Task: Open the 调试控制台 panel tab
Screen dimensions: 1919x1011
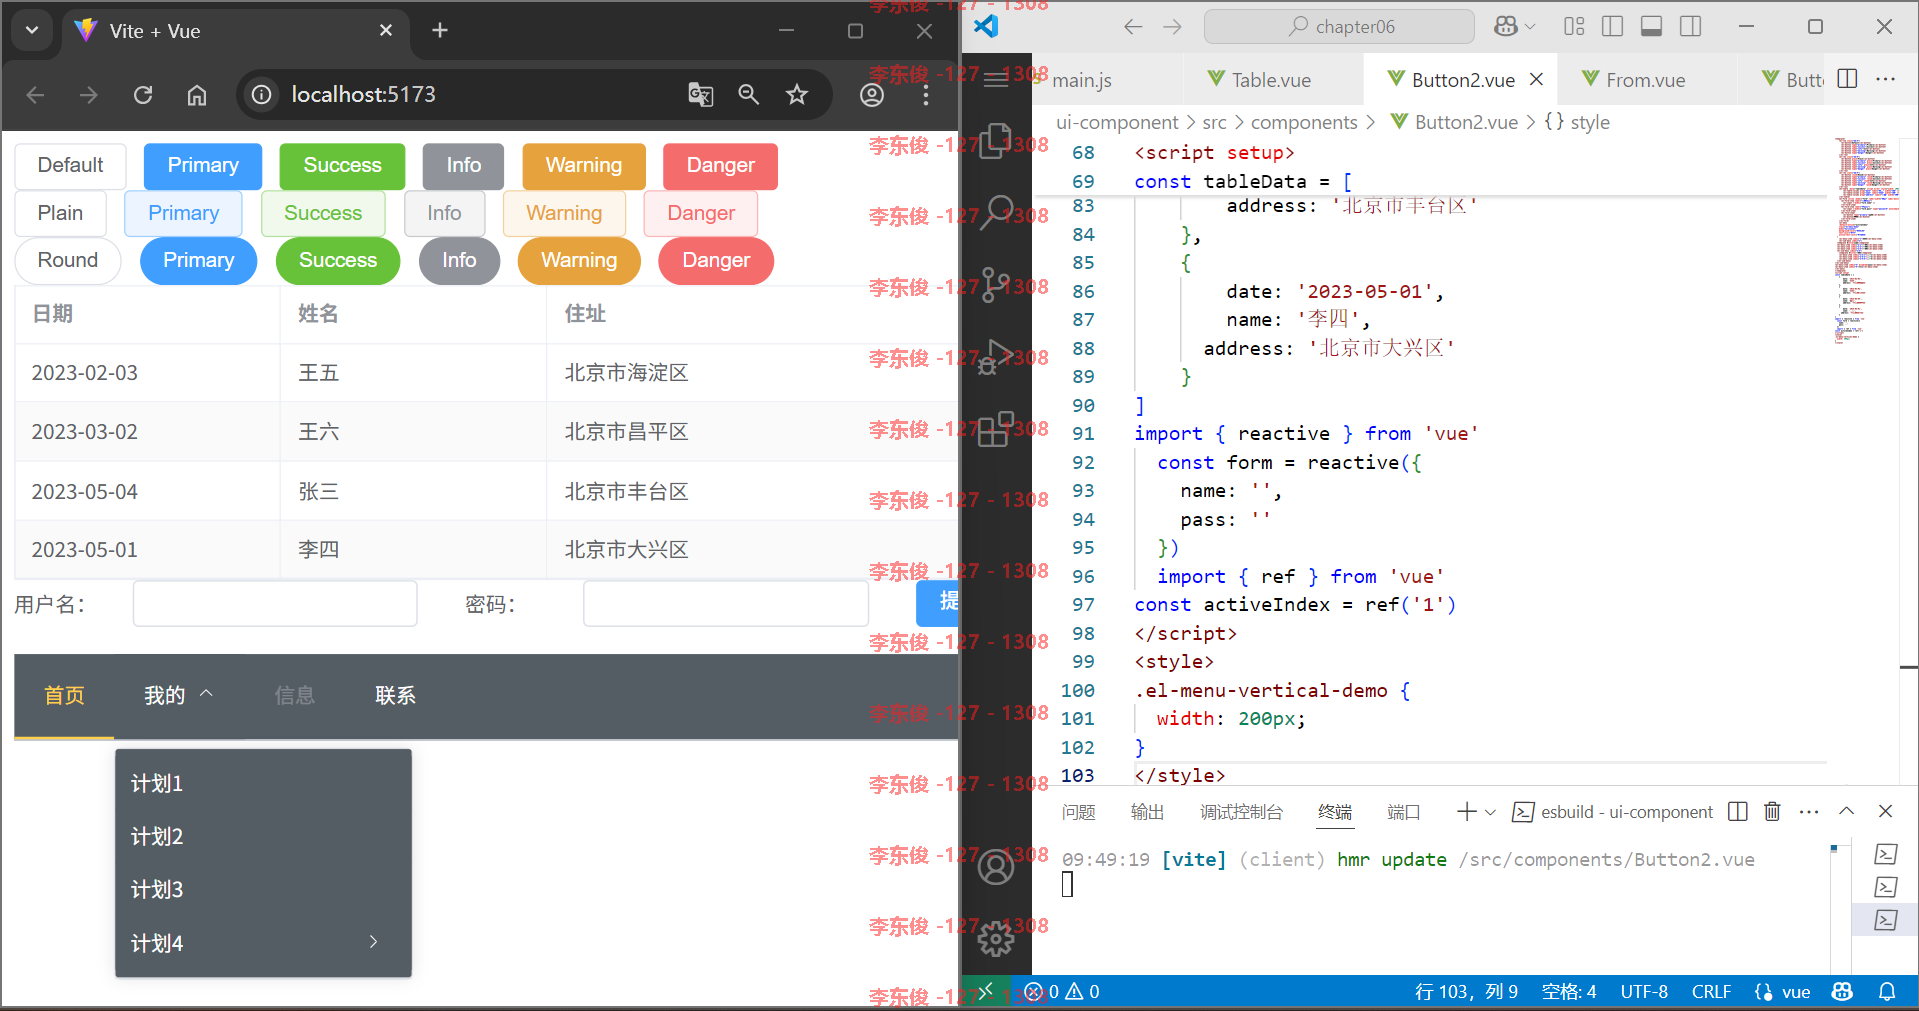Action: point(1241,812)
